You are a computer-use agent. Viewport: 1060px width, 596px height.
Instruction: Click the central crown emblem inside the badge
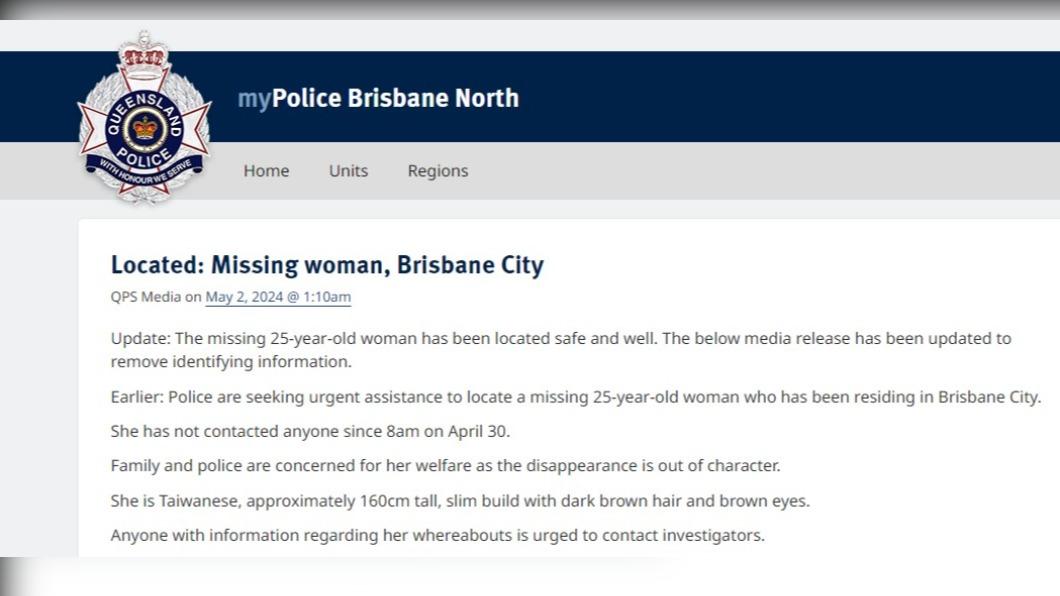[145, 128]
